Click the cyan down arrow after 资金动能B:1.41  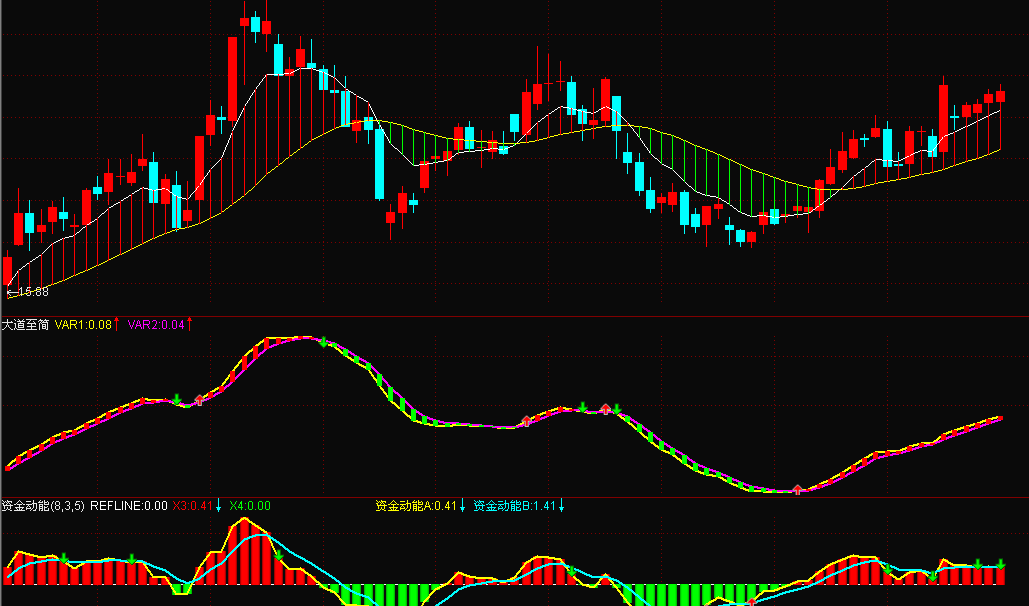click(561, 506)
